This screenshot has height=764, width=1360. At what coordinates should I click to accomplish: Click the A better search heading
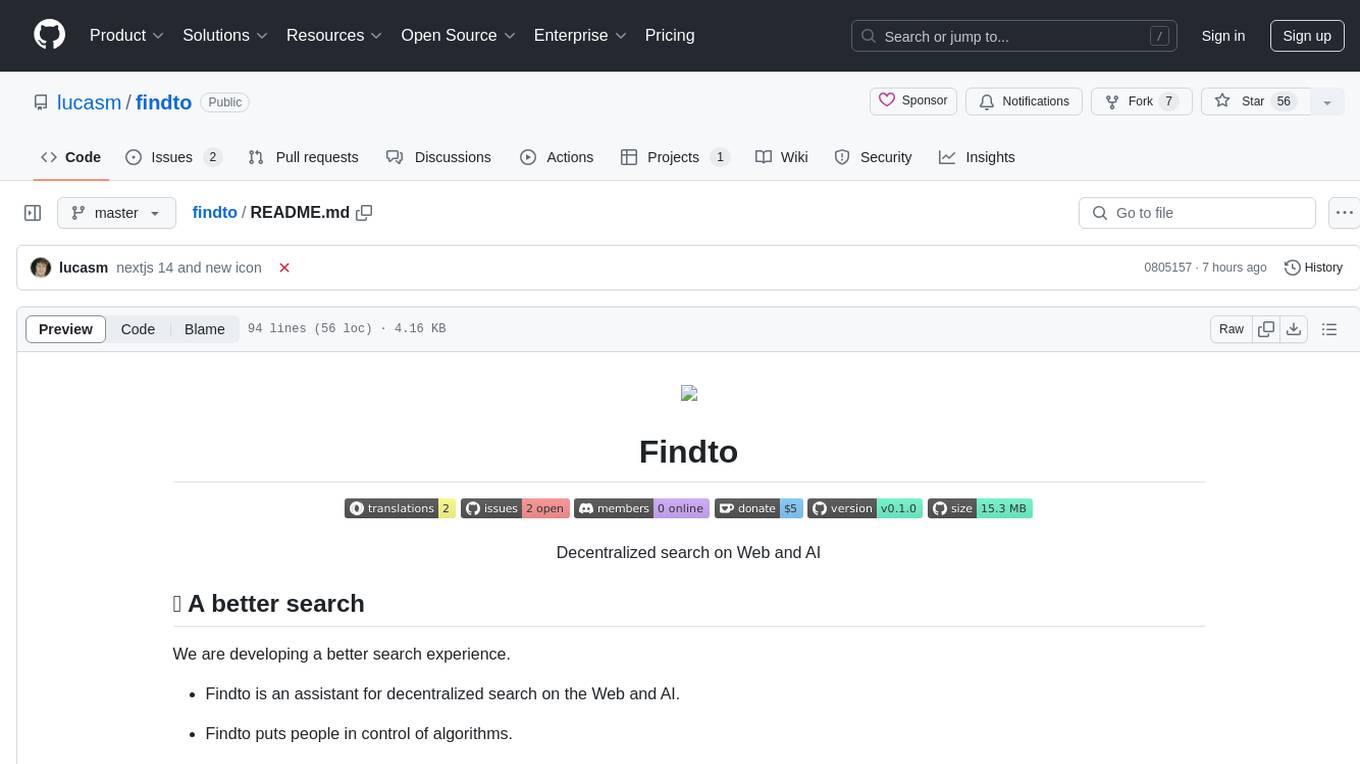[x=269, y=604]
